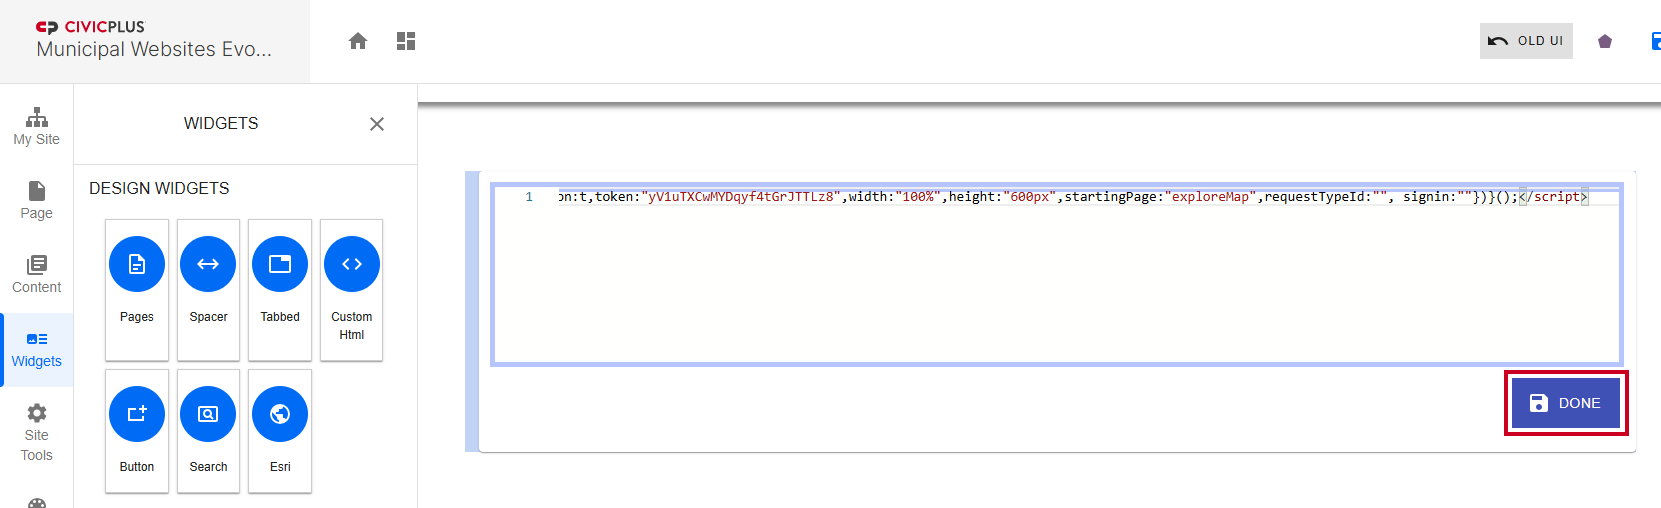Open the palette section in sidebar
The image size is (1661, 508).
point(37,502)
